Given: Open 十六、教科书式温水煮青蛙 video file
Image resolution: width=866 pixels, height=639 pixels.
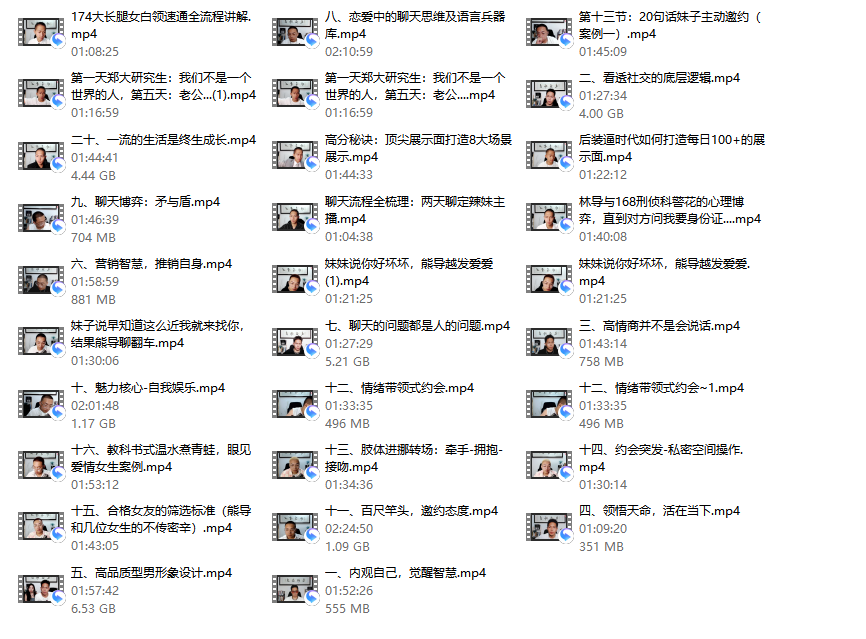Looking at the screenshot, I should [x=161, y=458].
